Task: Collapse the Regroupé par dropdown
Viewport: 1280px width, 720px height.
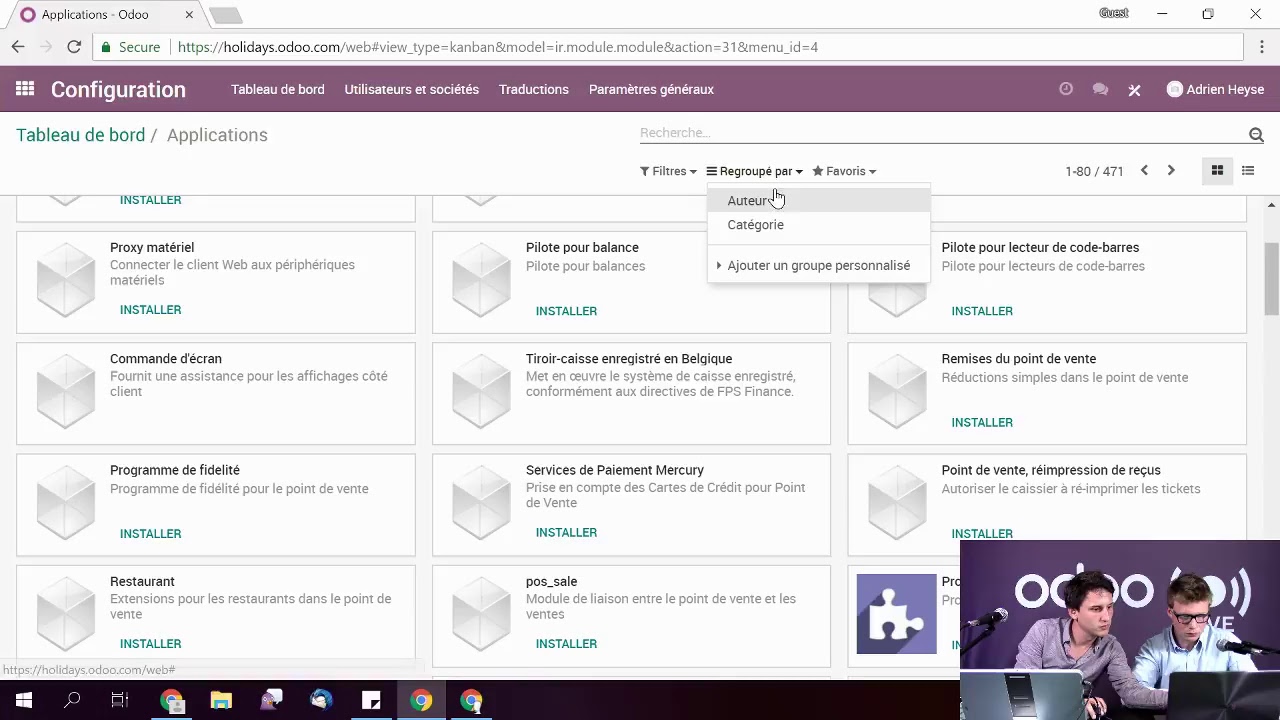Action: (x=754, y=171)
